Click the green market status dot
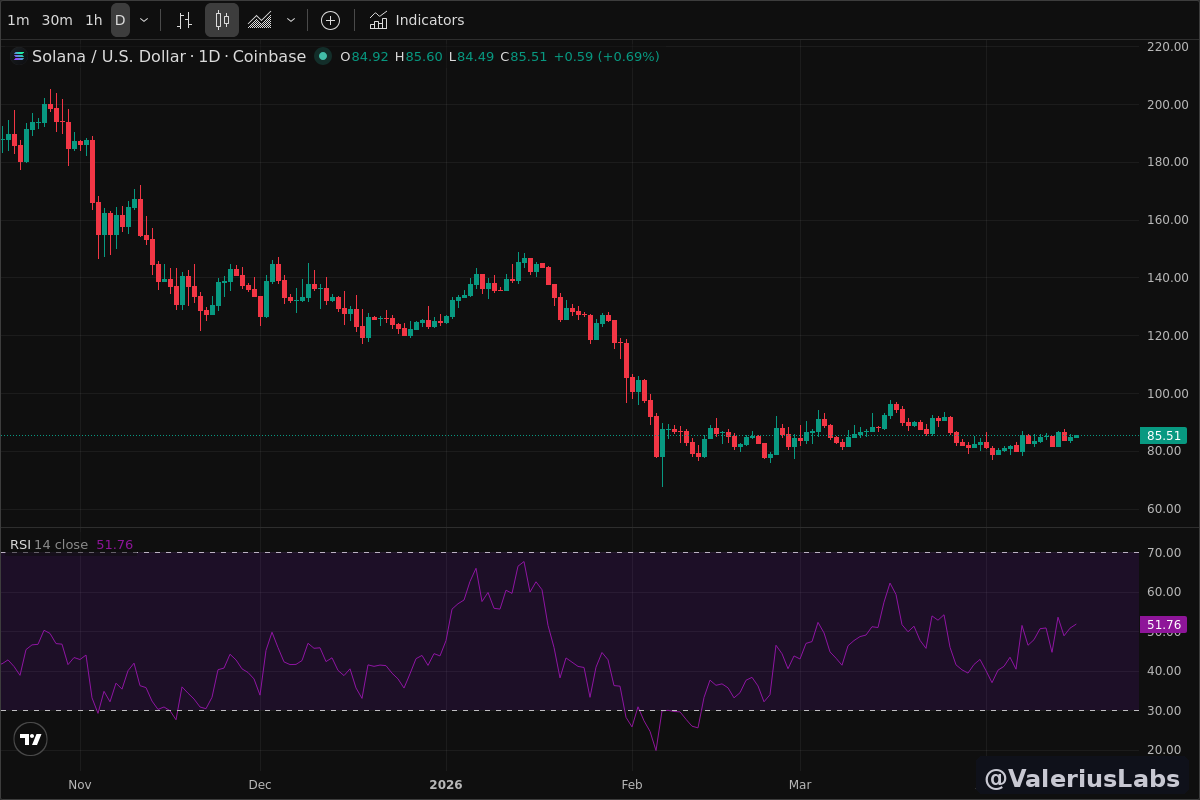 point(322,56)
